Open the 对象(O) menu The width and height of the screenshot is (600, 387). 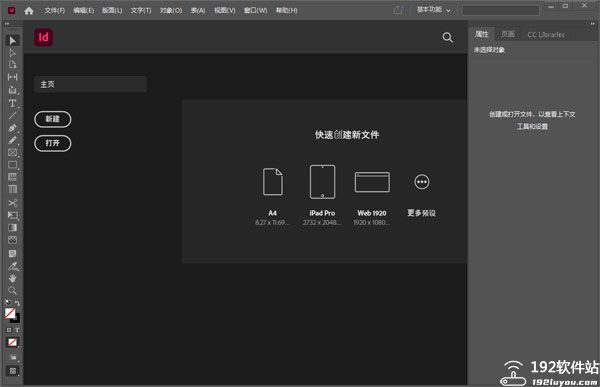171,10
